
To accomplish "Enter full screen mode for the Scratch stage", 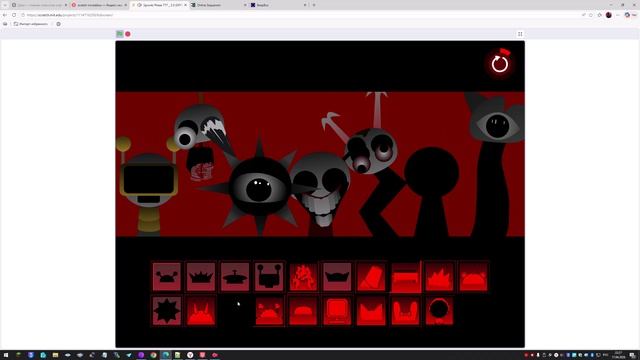I will tap(520, 34).
